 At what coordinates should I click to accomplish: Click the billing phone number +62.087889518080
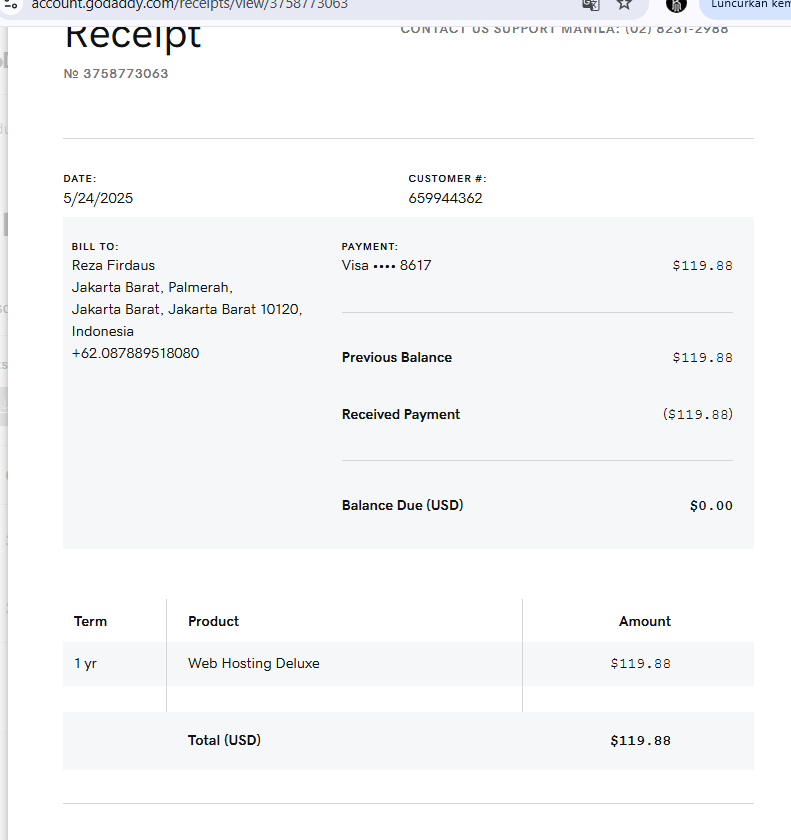coord(135,353)
